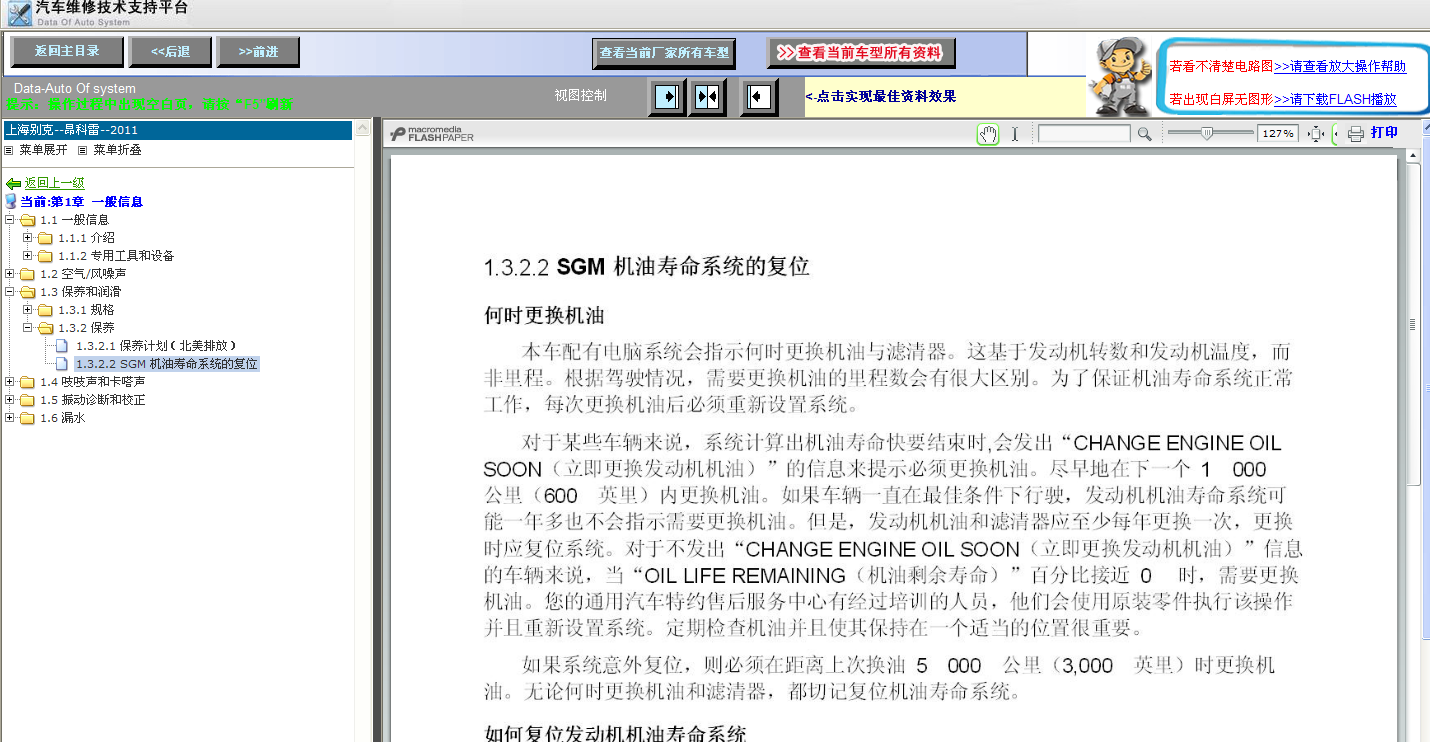
Task: Click folder icon of 1.1.1 介绍
Action: [x=45, y=238]
